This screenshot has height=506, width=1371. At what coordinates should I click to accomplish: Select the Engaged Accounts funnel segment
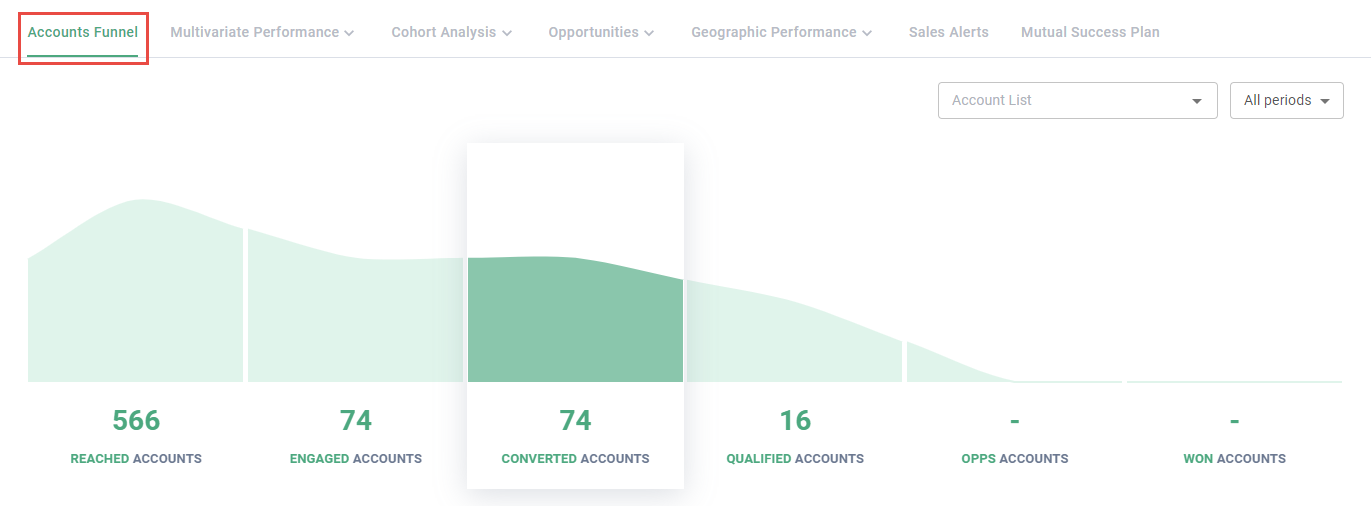355,320
